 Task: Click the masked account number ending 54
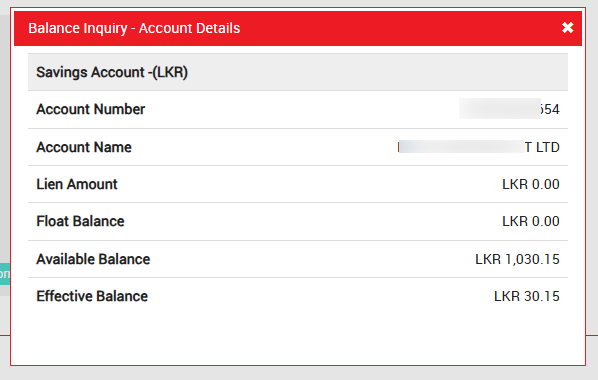(x=509, y=109)
